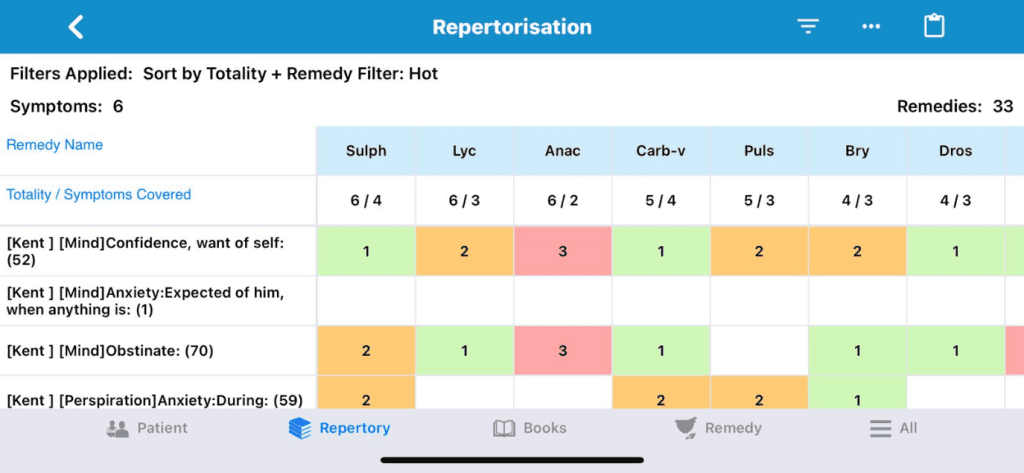Viewport: 1024px width, 473px height.
Task: Tap Totality / Symptoms Covered link
Action: (x=99, y=195)
